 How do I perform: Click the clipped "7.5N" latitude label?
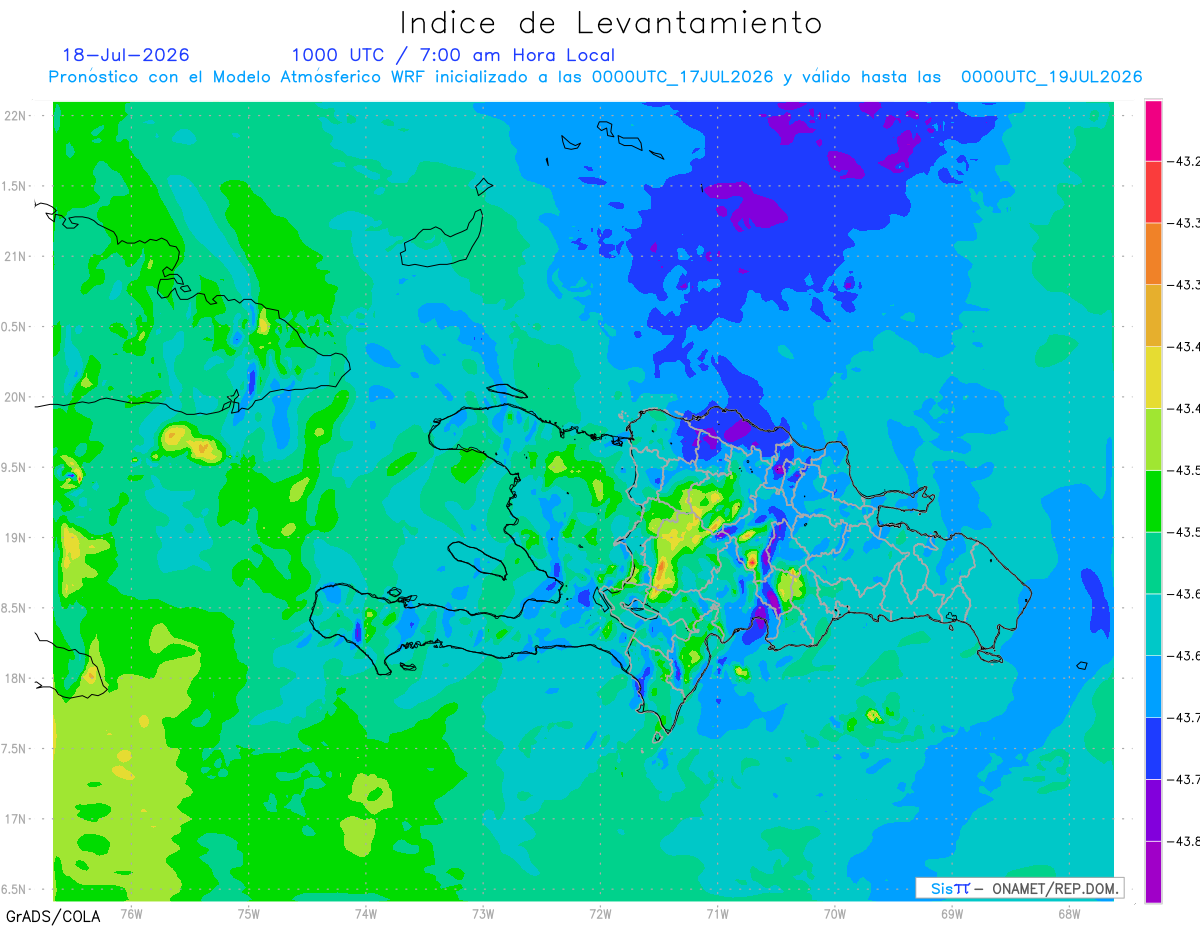15,749
